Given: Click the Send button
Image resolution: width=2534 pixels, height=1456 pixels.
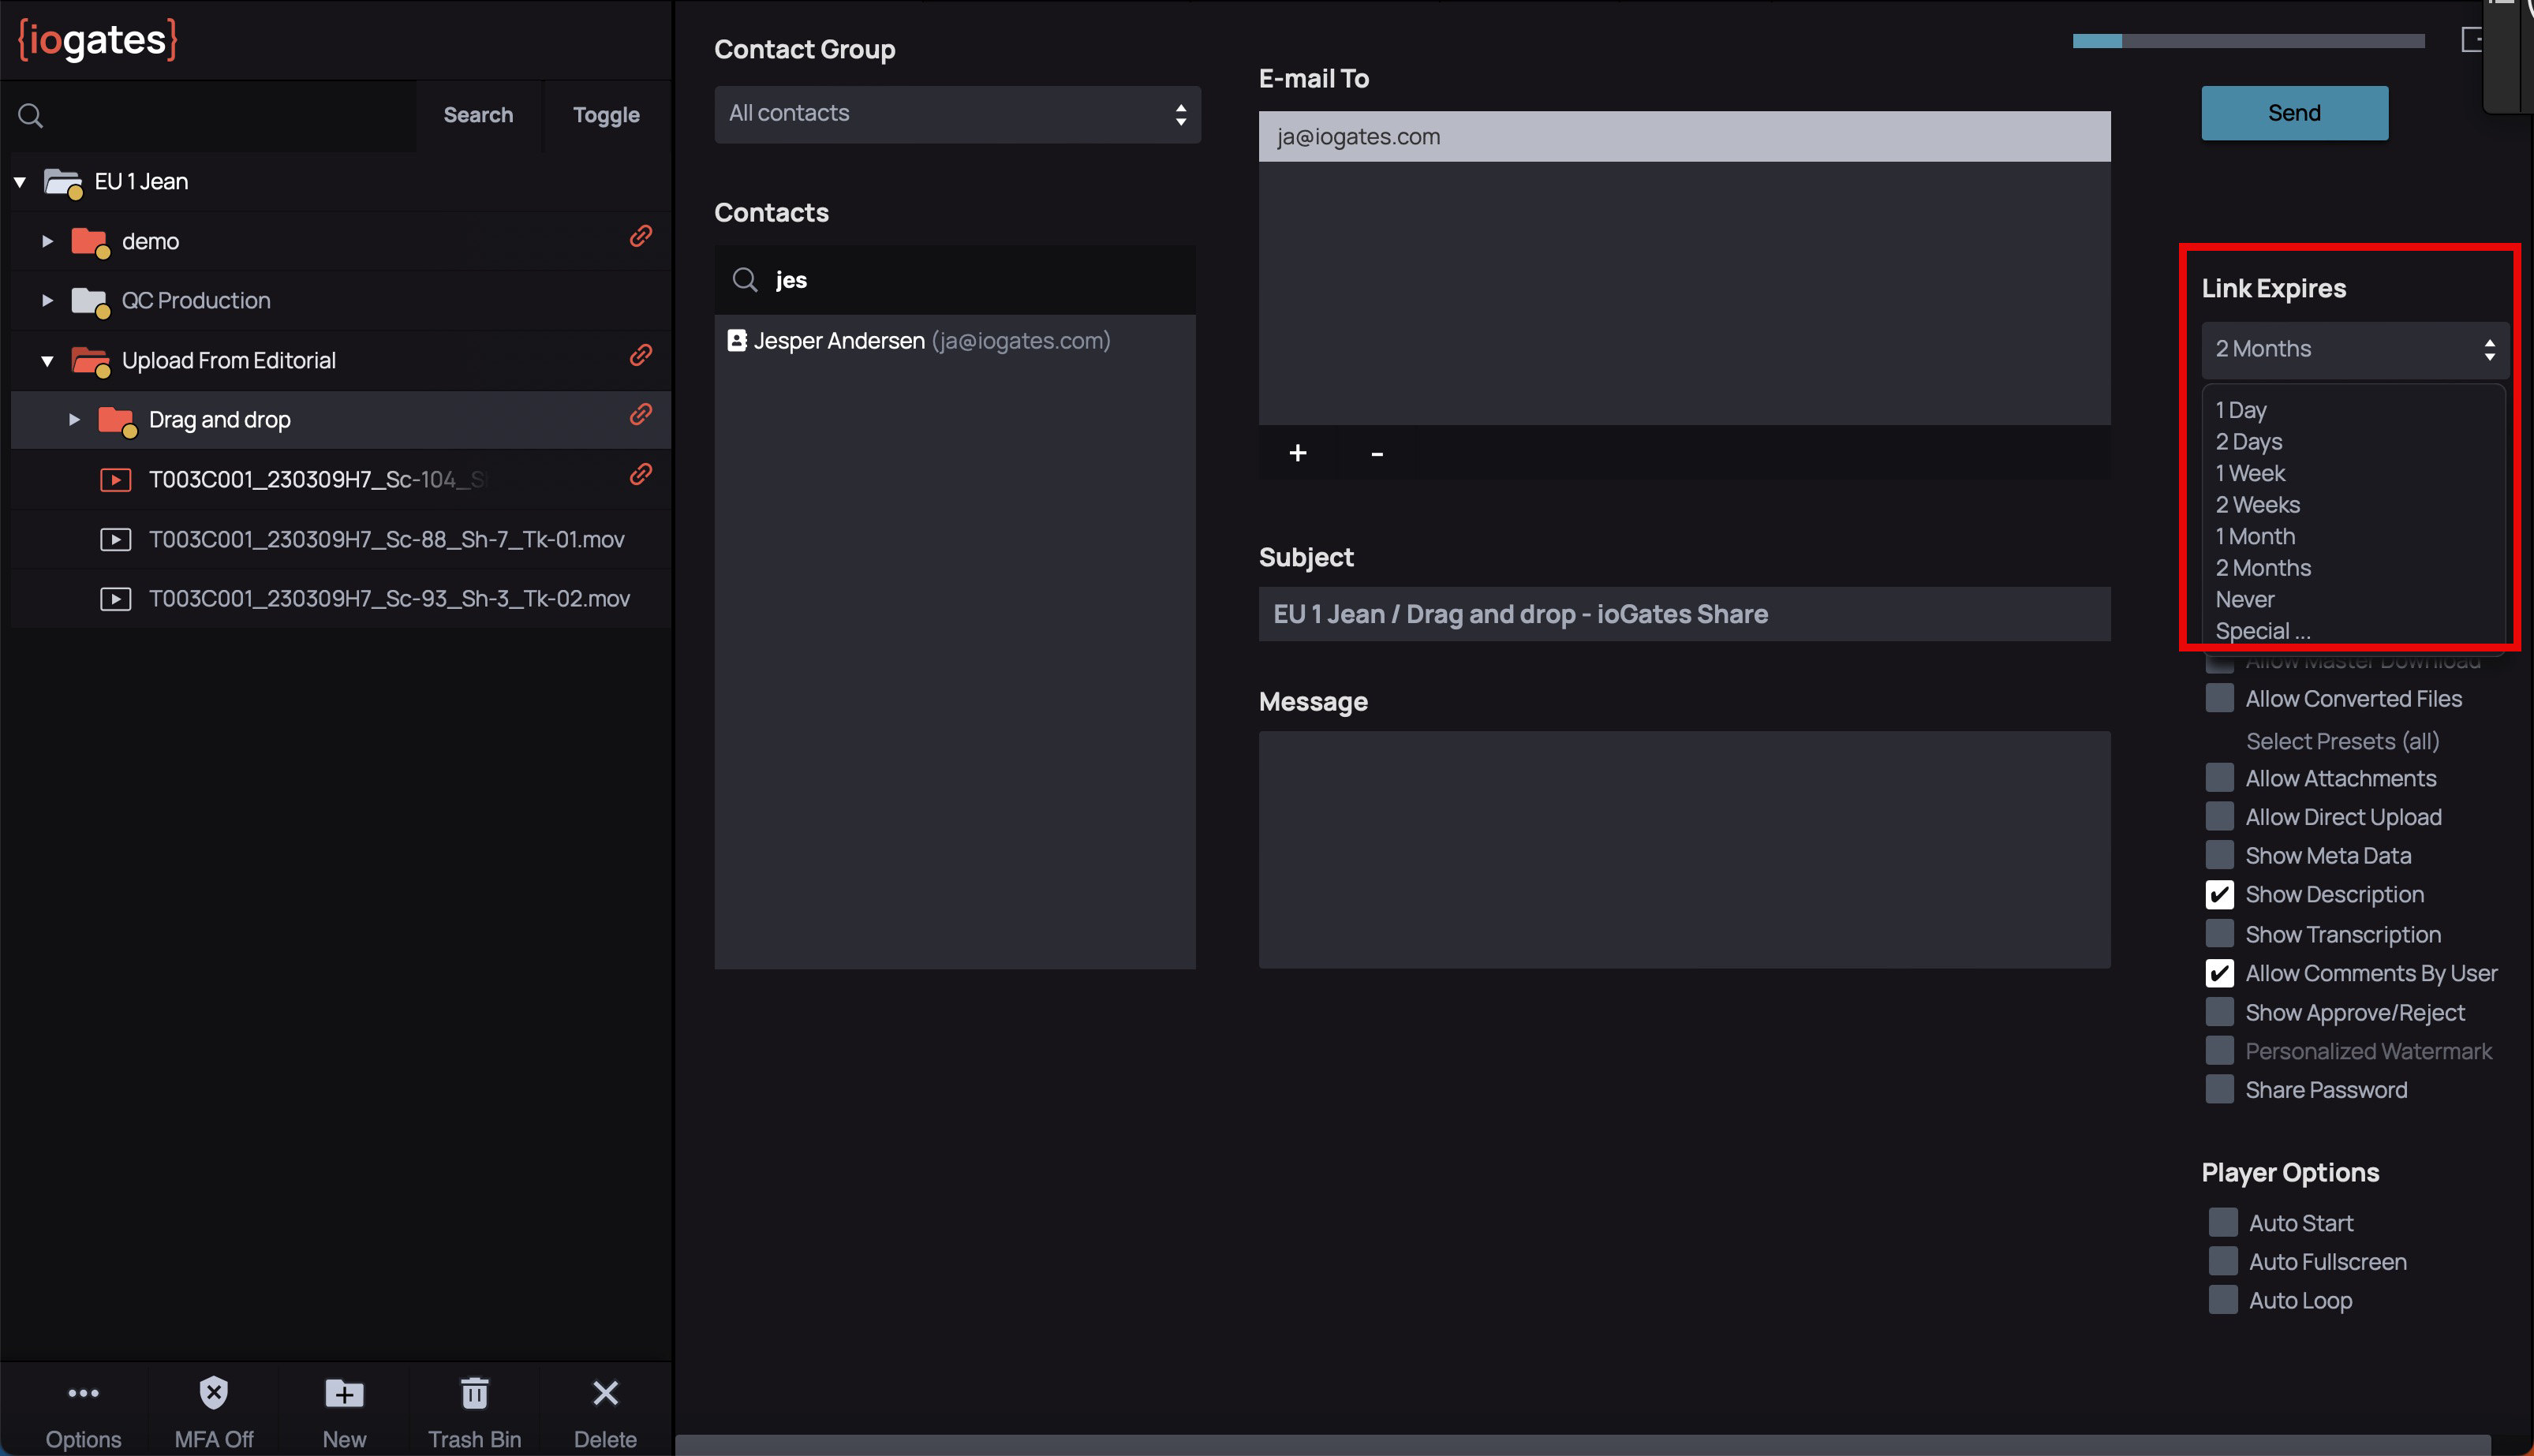Looking at the screenshot, I should tap(2293, 113).
